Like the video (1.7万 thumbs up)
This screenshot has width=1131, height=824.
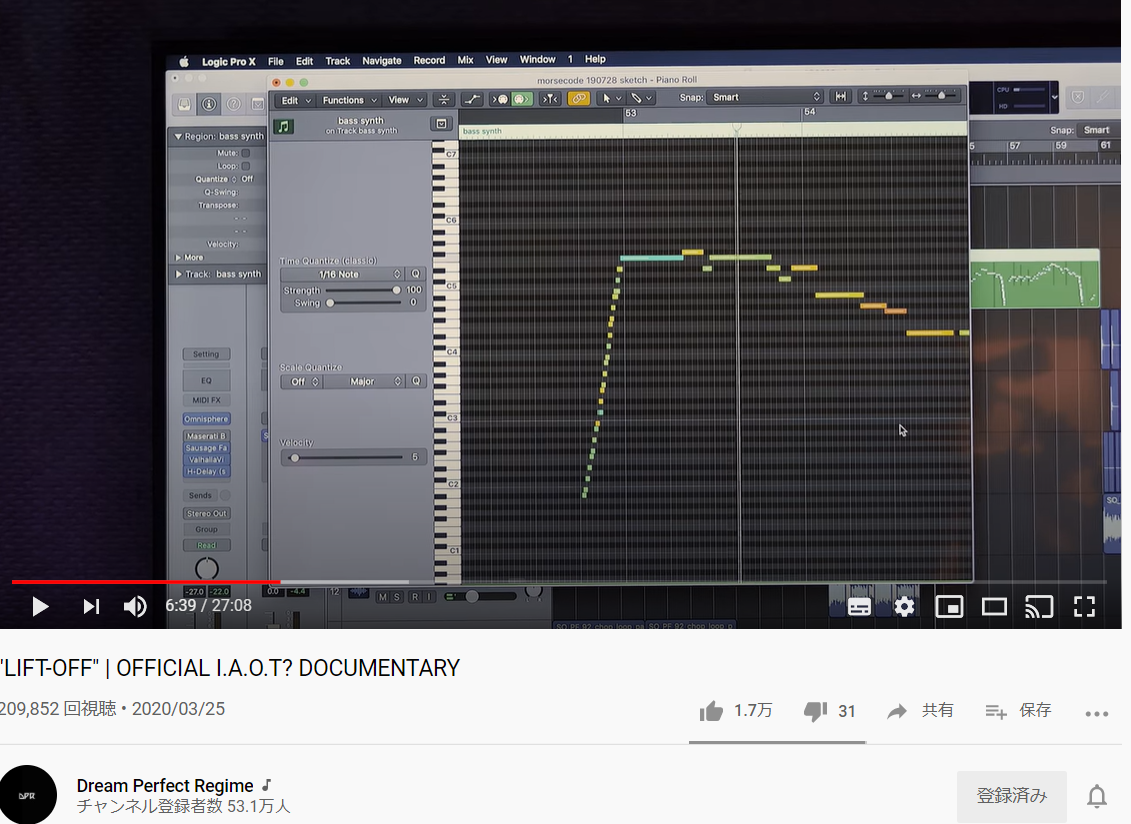(736, 711)
